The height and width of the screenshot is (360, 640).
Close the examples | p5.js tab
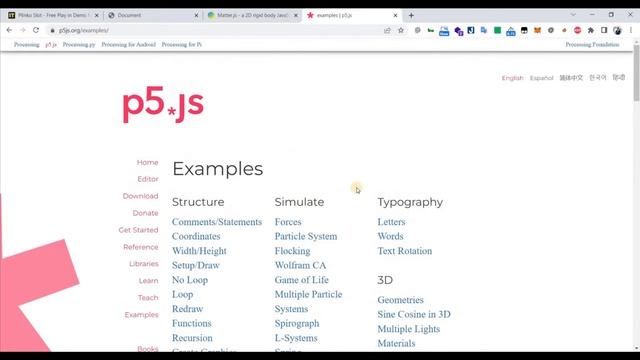tap(396, 16)
